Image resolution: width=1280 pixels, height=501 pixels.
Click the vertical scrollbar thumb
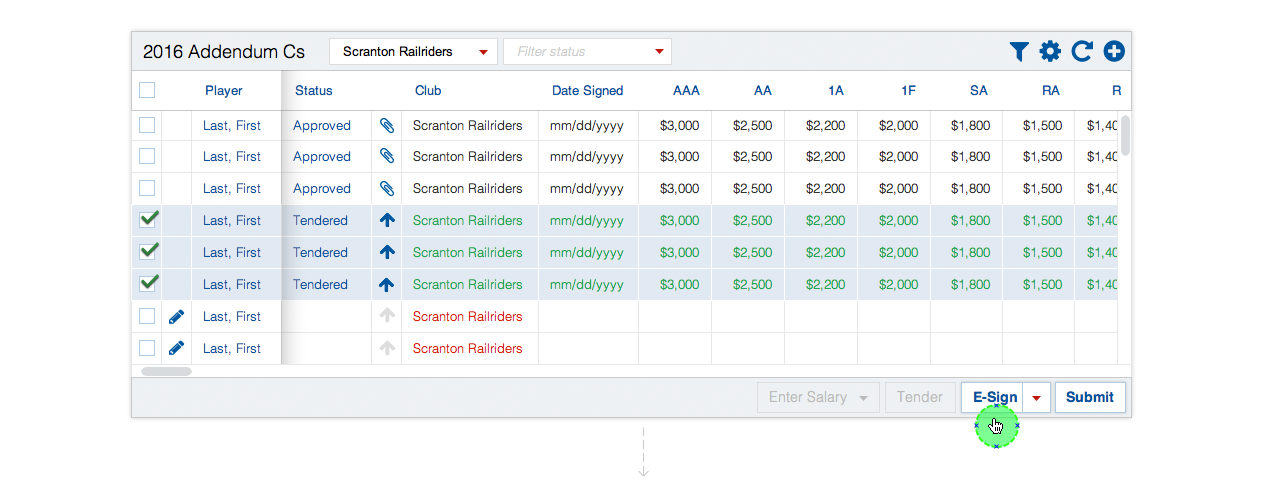pos(1125,136)
